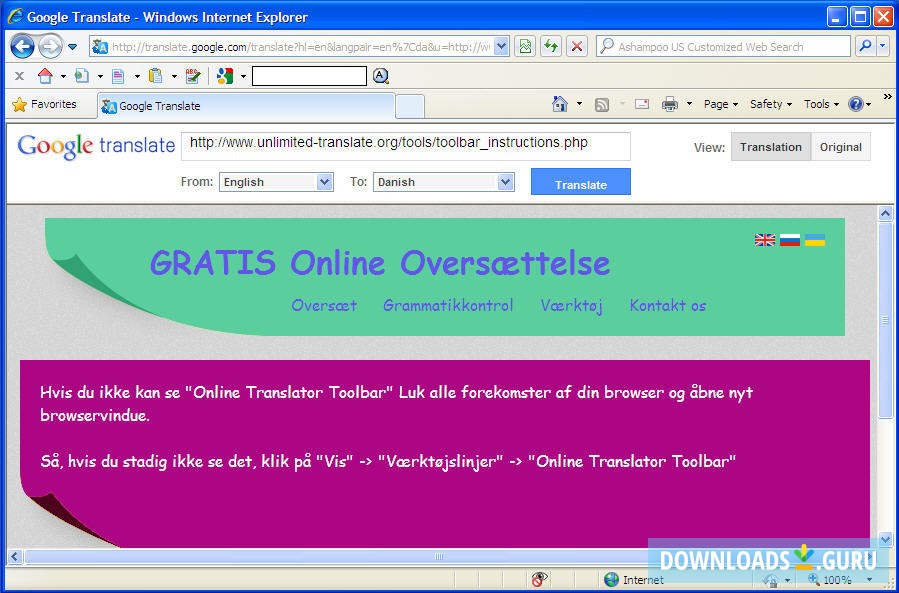899x593 pixels.
Task: Click the horizontal scrollbar thumb
Action: [x=439, y=556]
